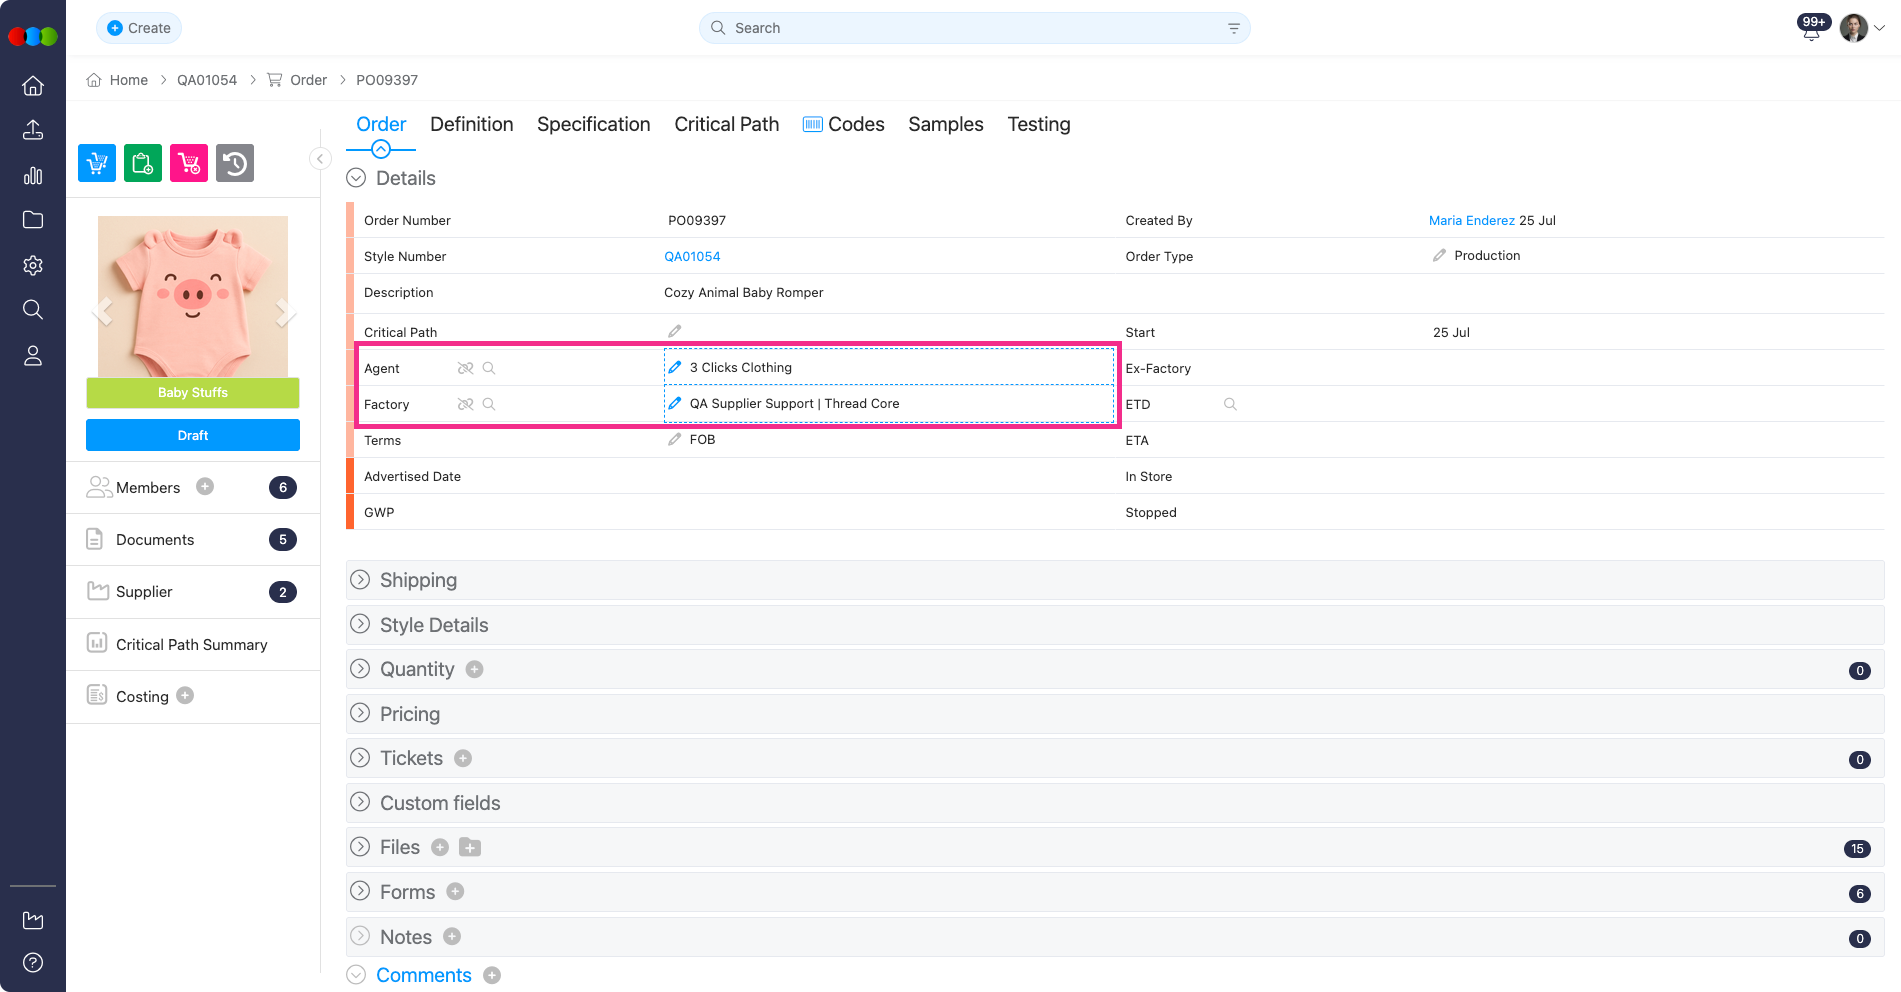
Task: Open the history clock icon
Action: point(235,163)
